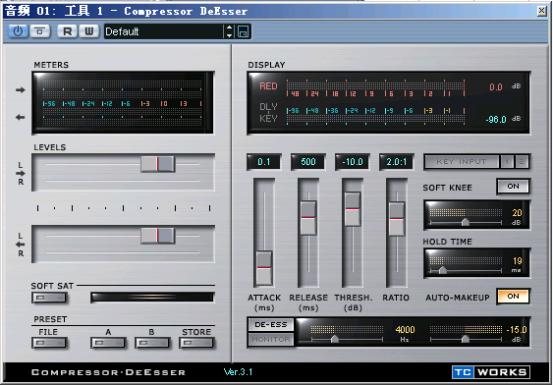Step to previous preset with up arrow

pyautogui.click(x=229, y=28)
